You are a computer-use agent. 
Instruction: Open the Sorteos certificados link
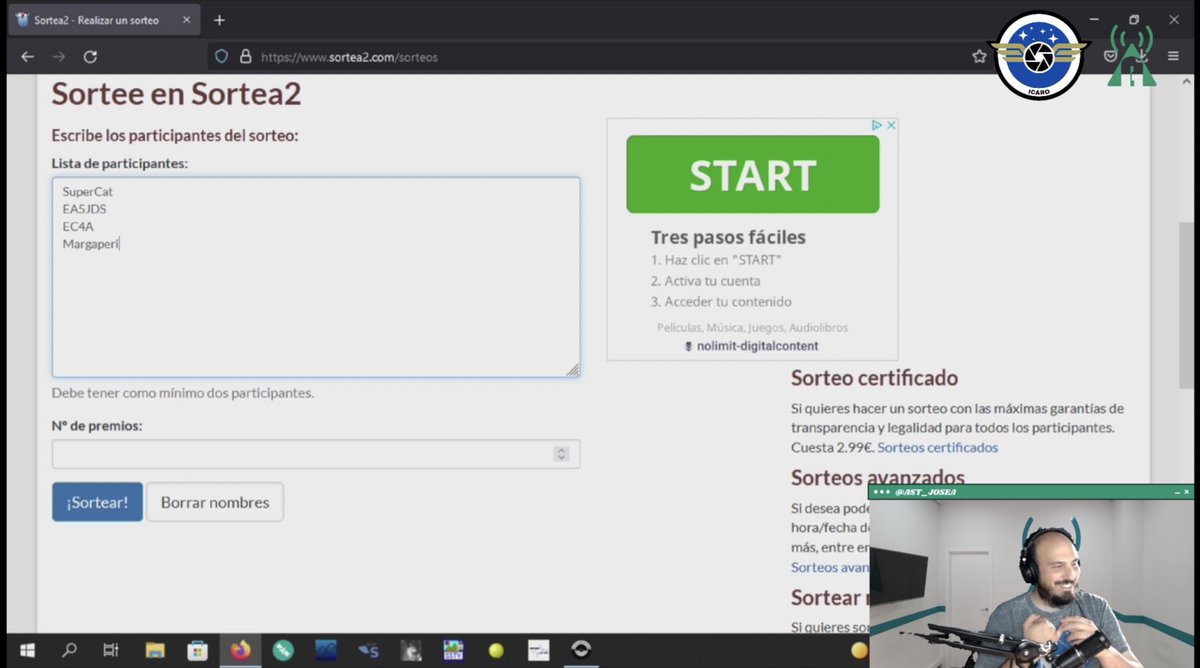click(x=937, y=447)
